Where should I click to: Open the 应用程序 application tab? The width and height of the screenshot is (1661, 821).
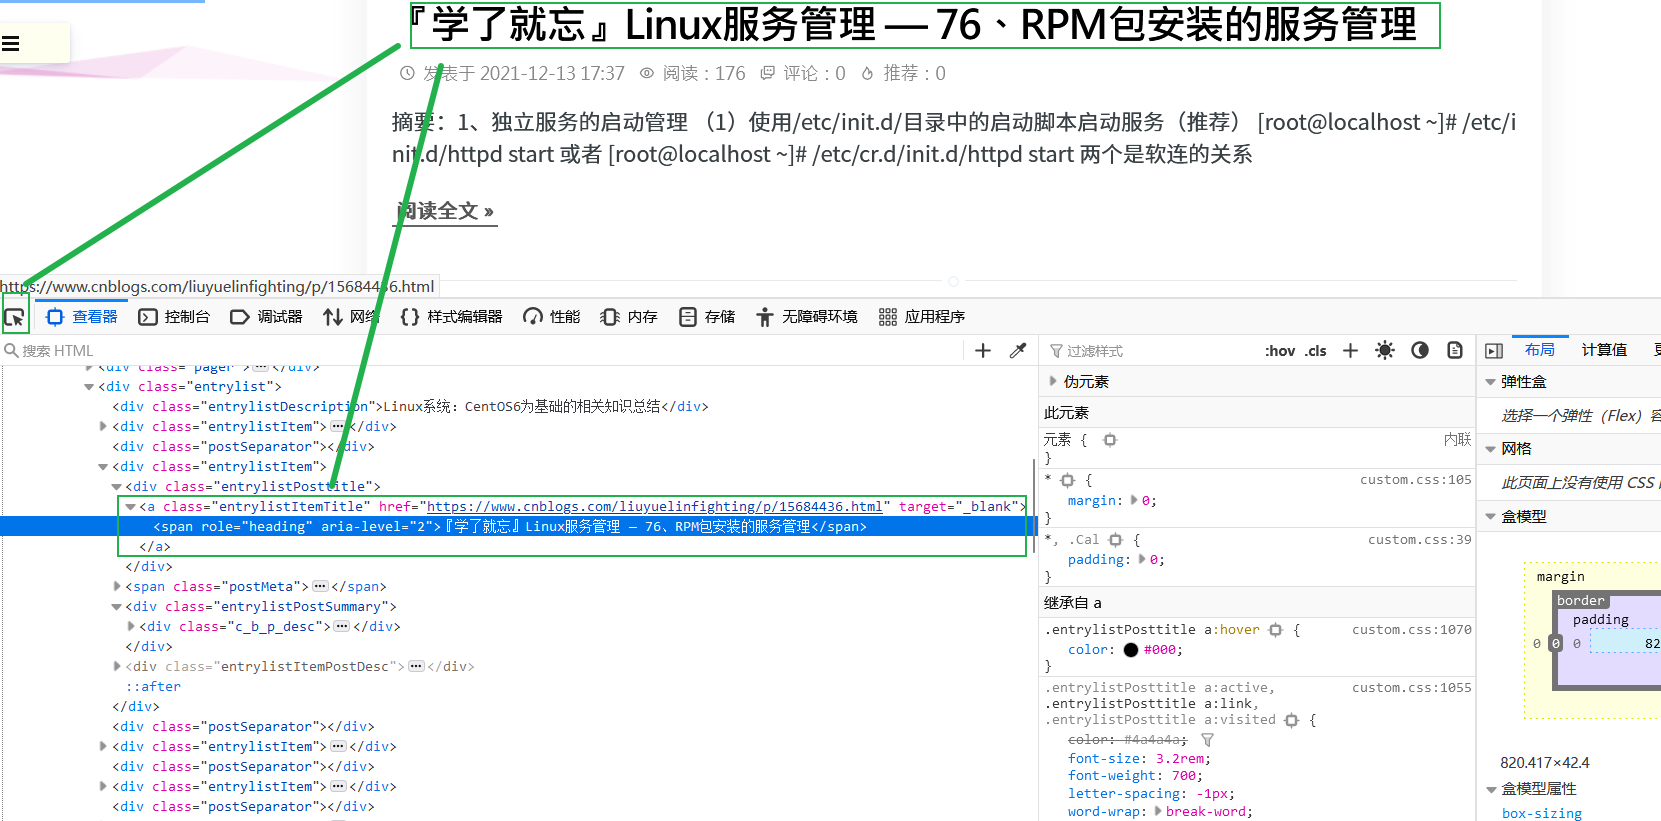(x=922, y=317)
